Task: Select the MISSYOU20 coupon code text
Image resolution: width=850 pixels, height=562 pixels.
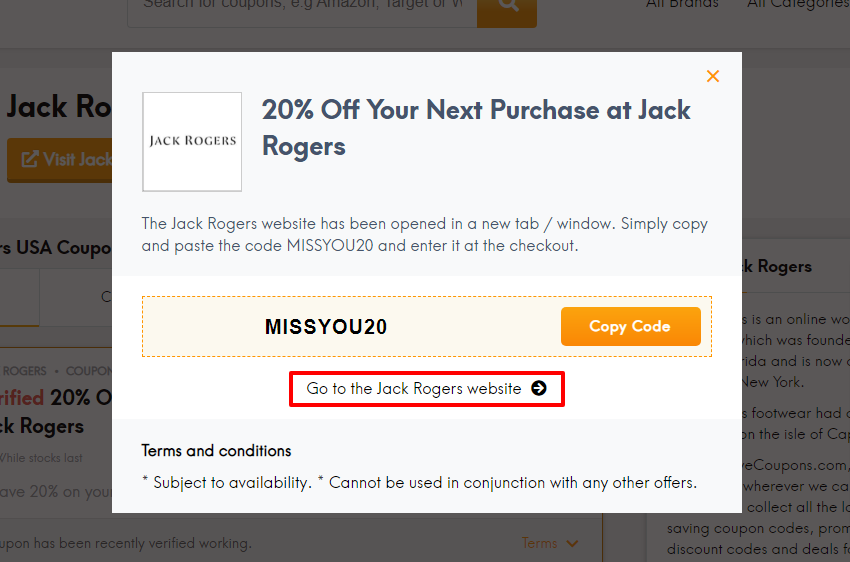Action: tap(326, 327)
